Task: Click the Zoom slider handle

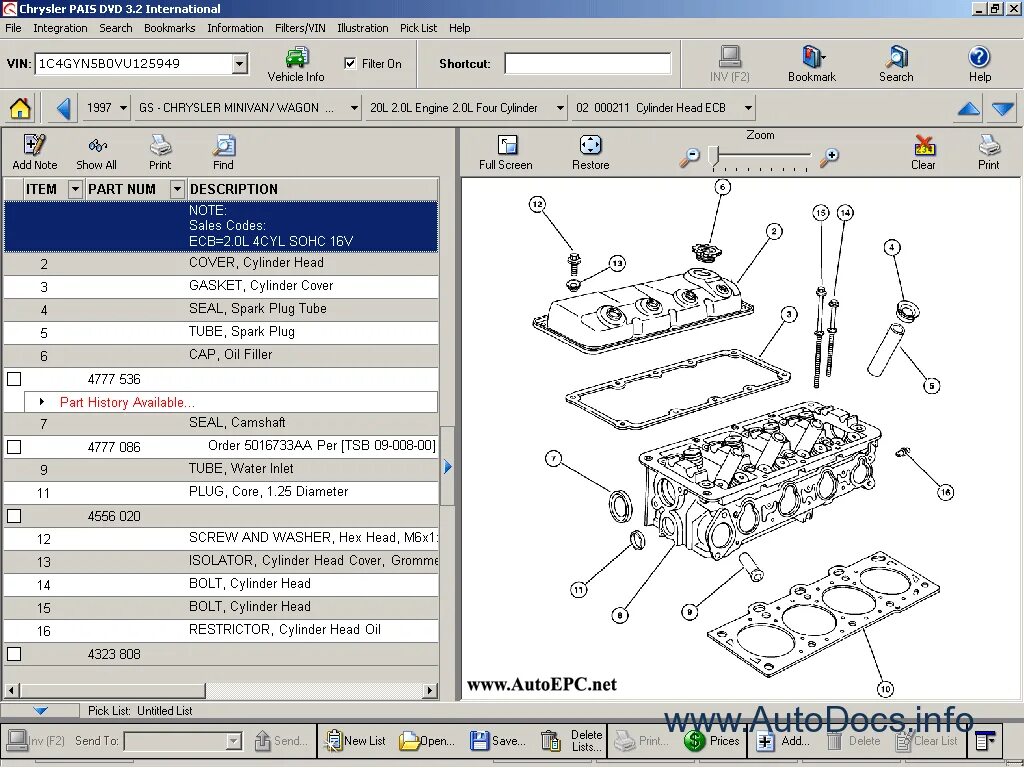Action: click(714, 156)
